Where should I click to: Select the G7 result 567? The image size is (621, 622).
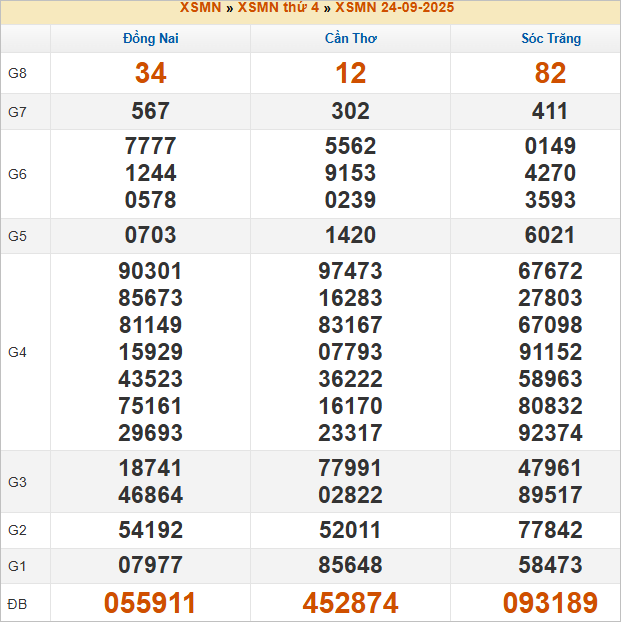[151, 112]
